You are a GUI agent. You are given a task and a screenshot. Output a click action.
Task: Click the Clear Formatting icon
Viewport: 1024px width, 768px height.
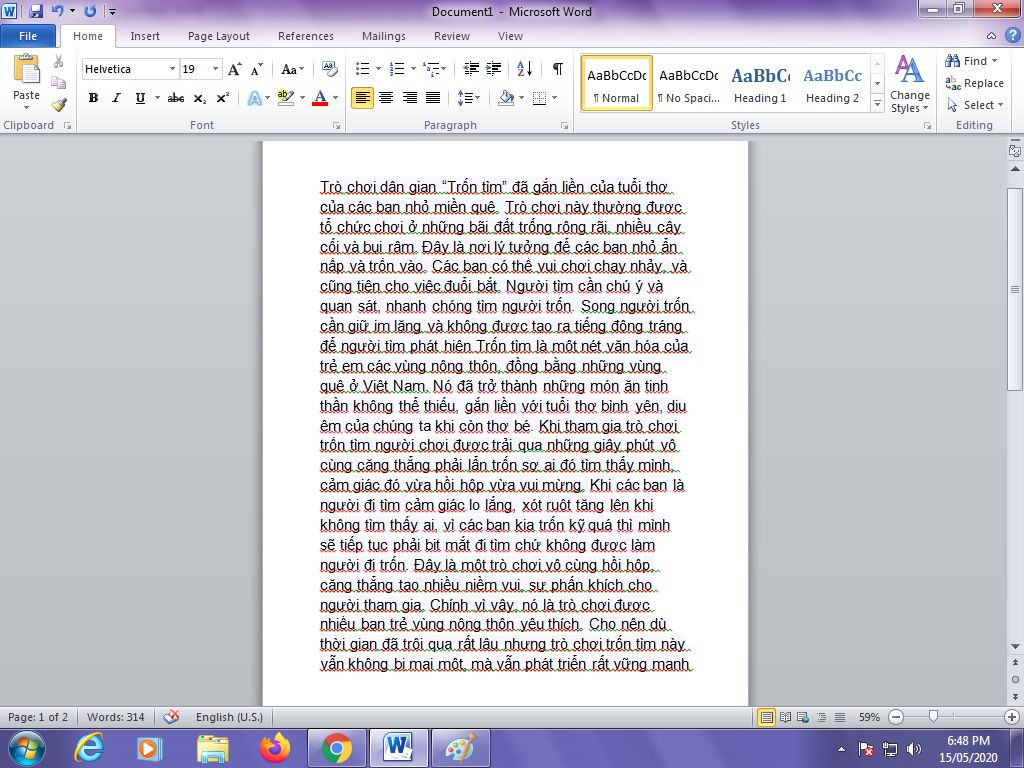(x=330, y=69)
